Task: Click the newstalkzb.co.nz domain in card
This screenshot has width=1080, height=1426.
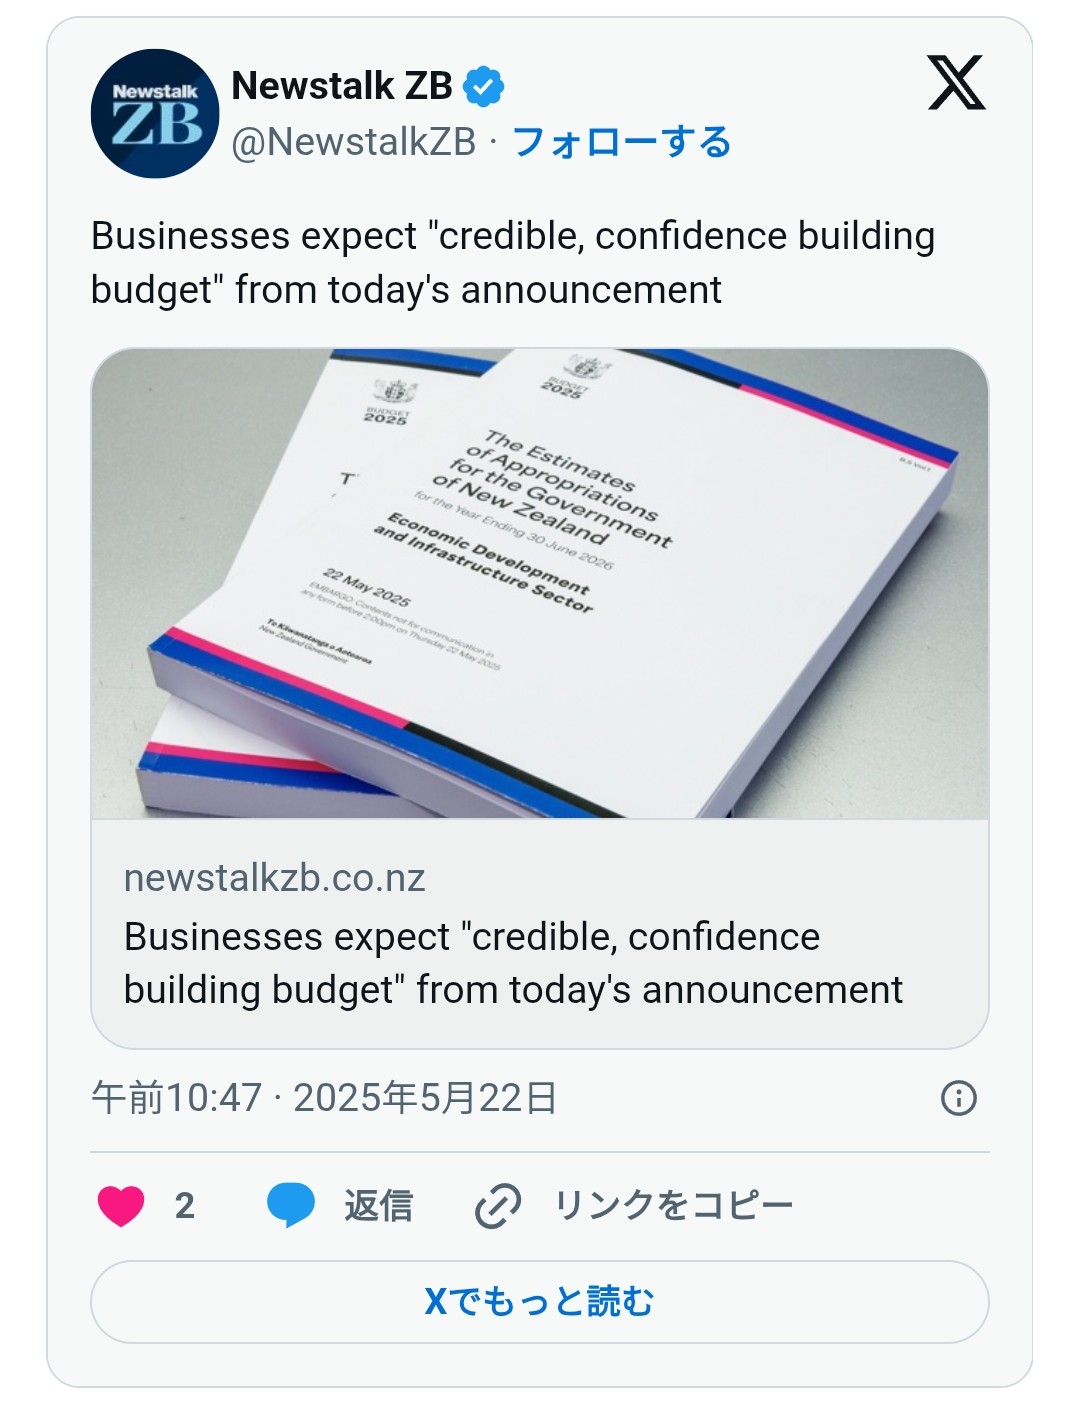Action: coord(274,878)
